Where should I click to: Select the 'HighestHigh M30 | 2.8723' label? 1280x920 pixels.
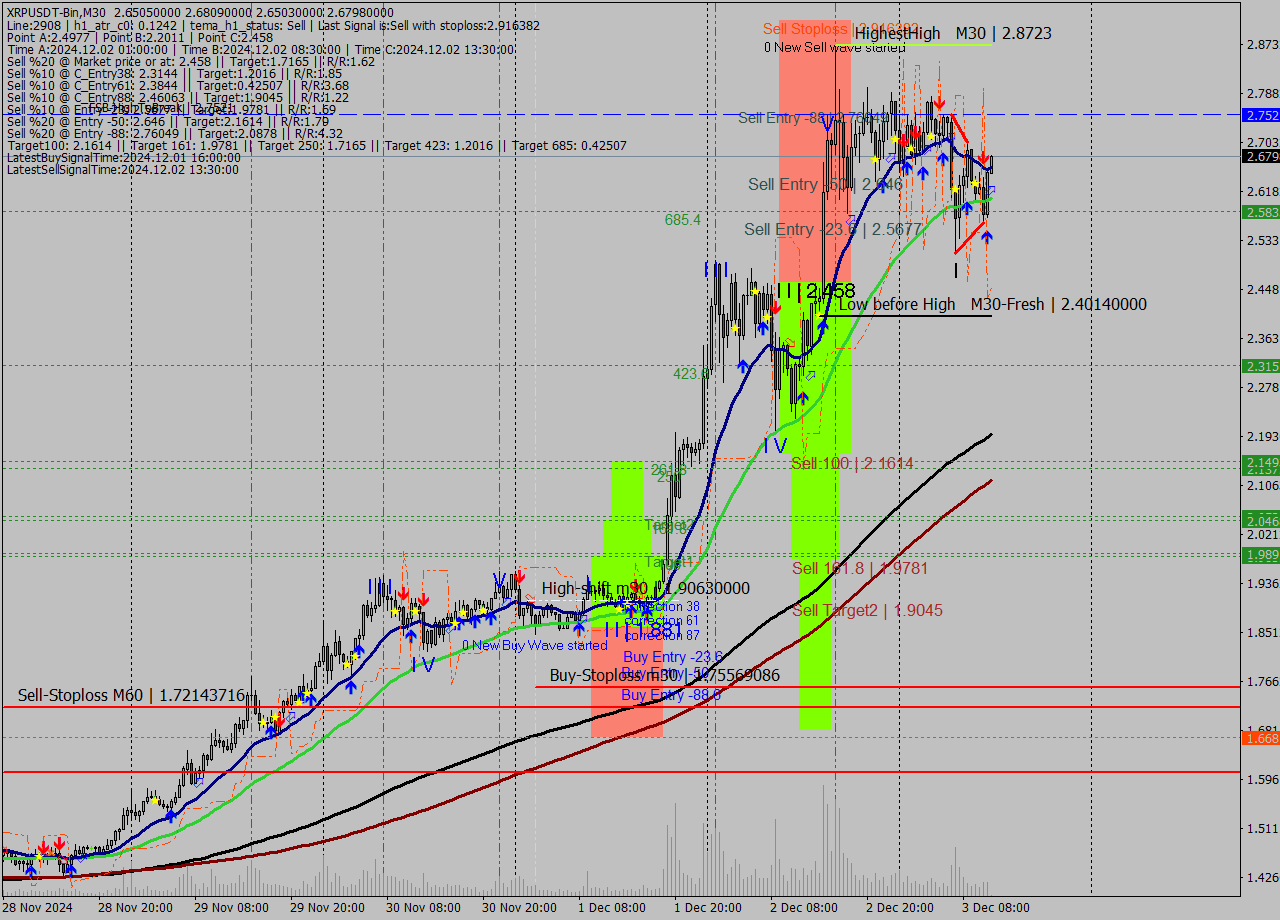953,33
